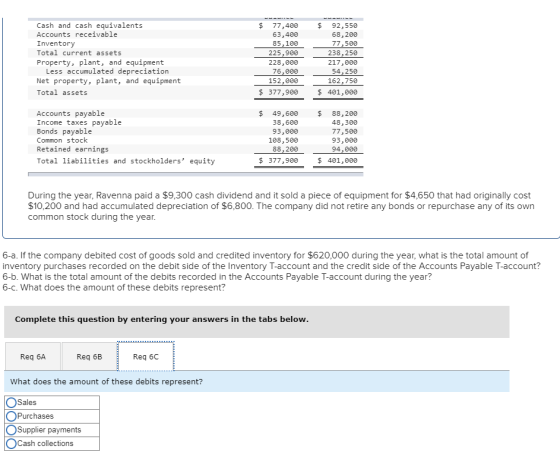Click the 'During the year, Ravenna paid' paragraph
This screenshot has height=452, width=560.
281,206
